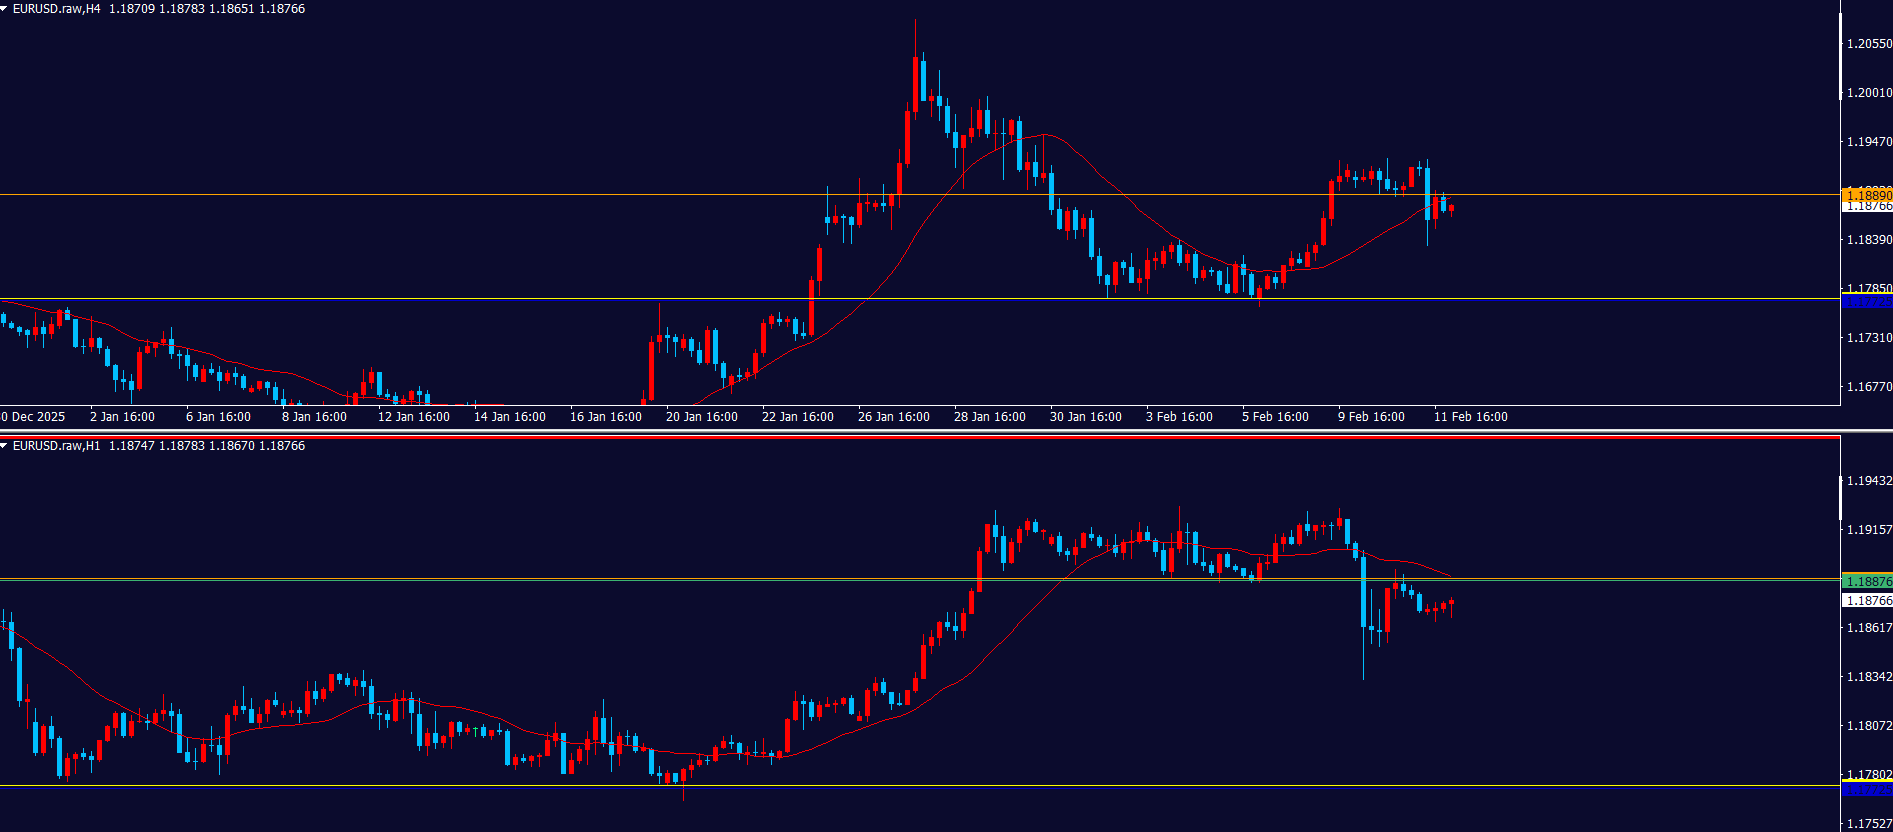Screen dimensions: 1893x832
Task: Click the 26 Jan 16:00 date label
Action: click(x=893, y=417)
